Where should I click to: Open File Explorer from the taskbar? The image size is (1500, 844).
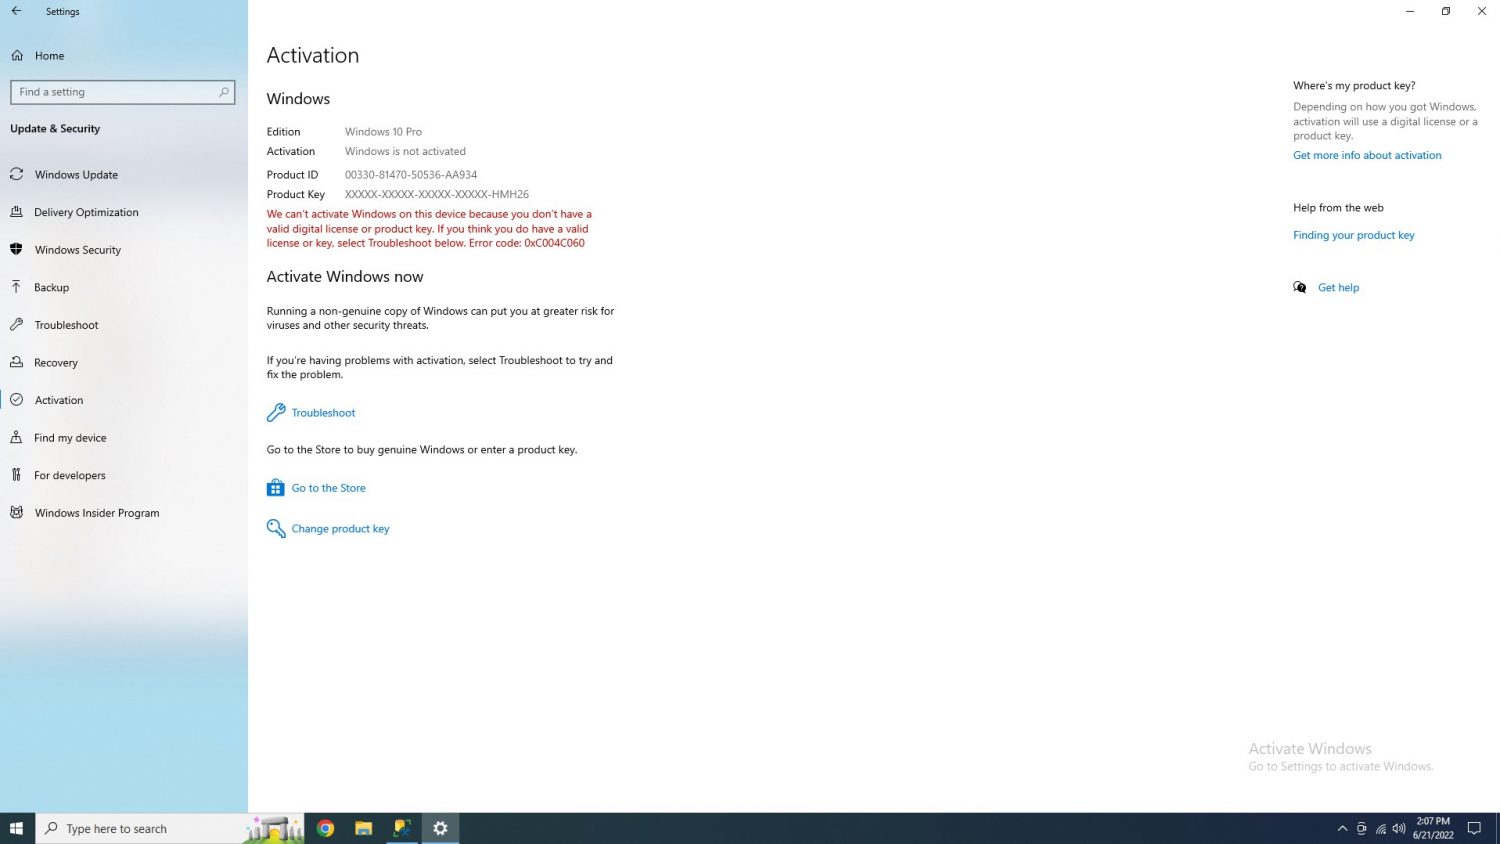coord(363,828)
